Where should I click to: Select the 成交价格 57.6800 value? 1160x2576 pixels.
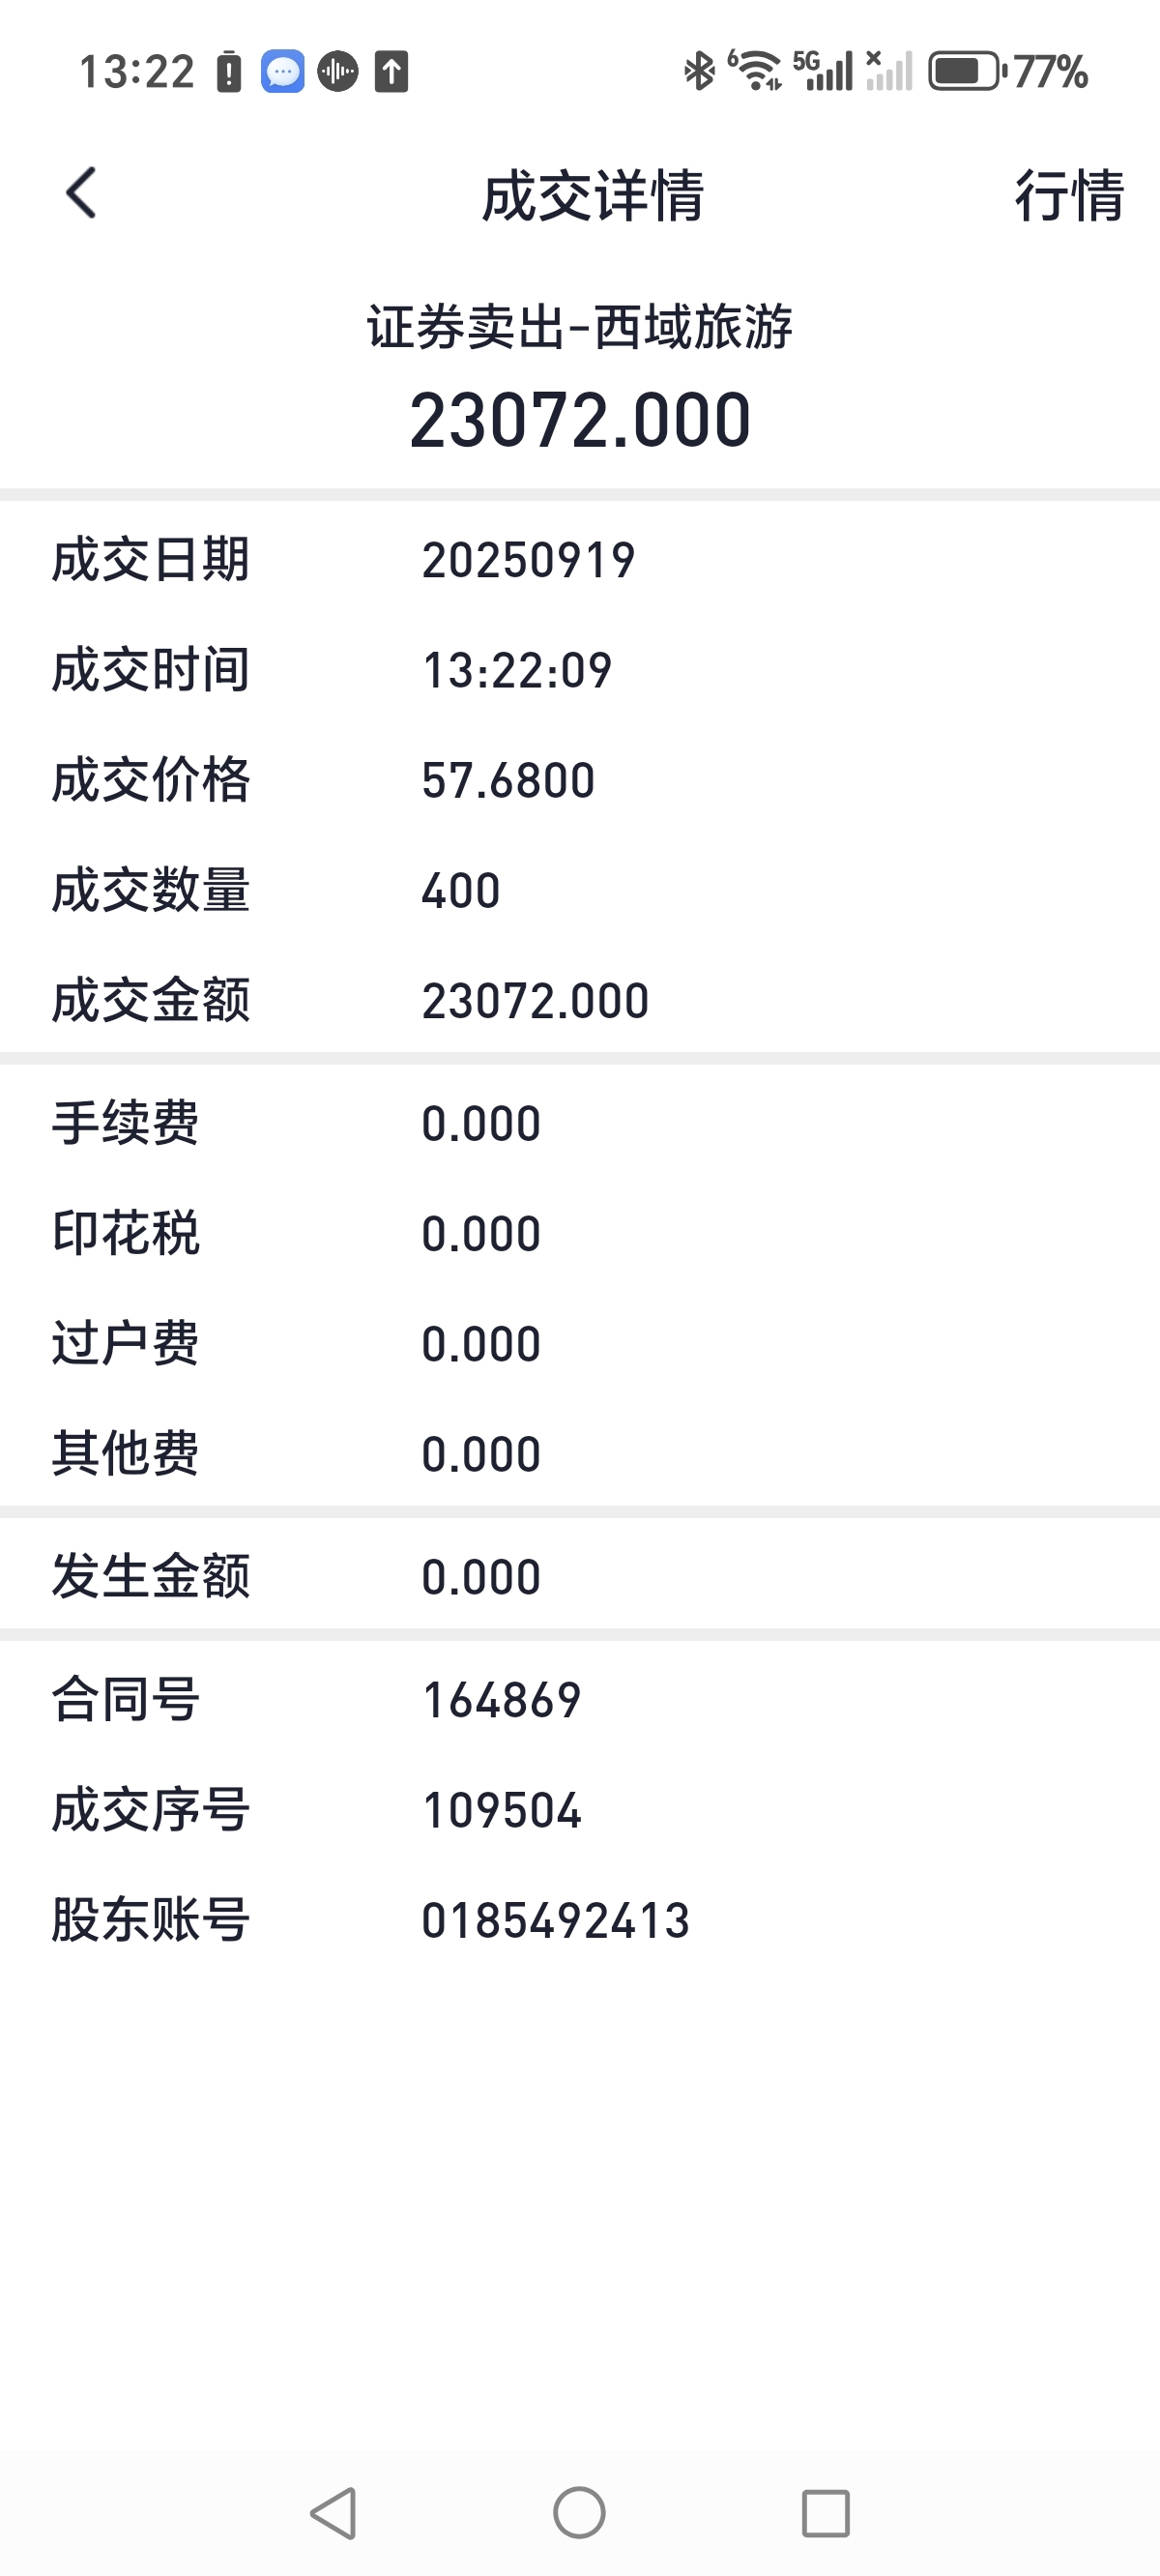coord(508,780)
